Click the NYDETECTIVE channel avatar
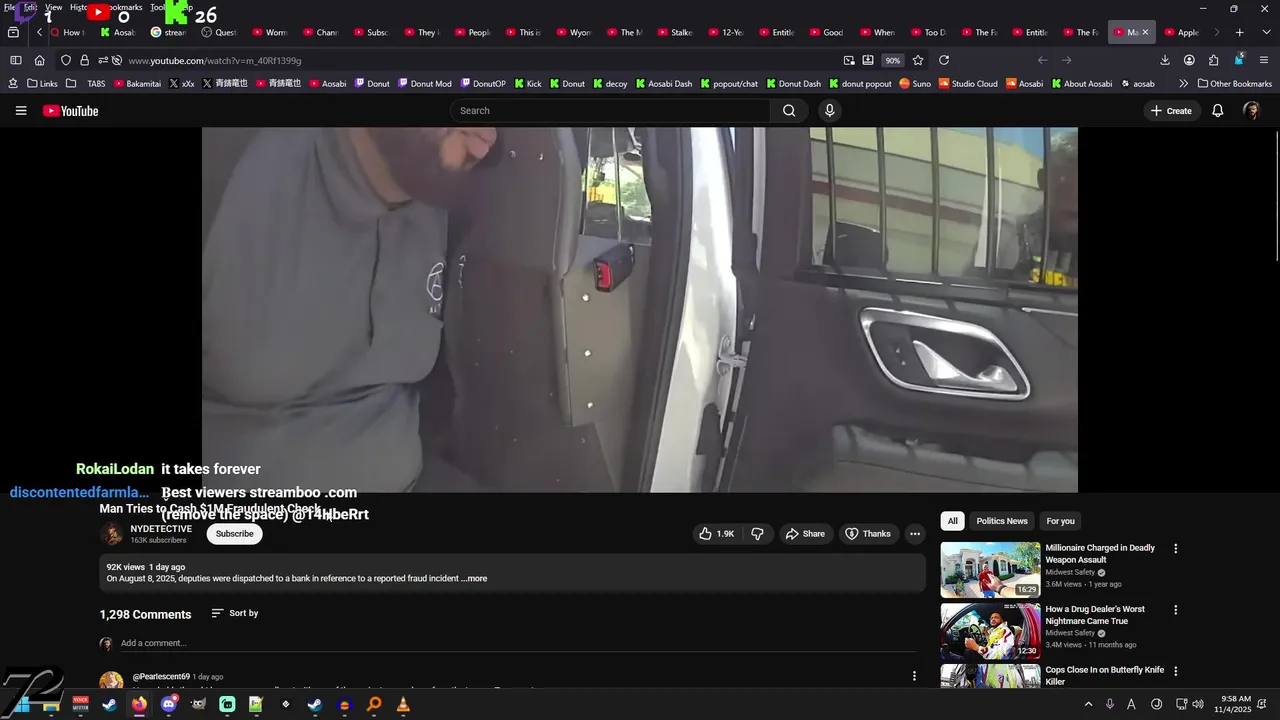 click(112, 534)
